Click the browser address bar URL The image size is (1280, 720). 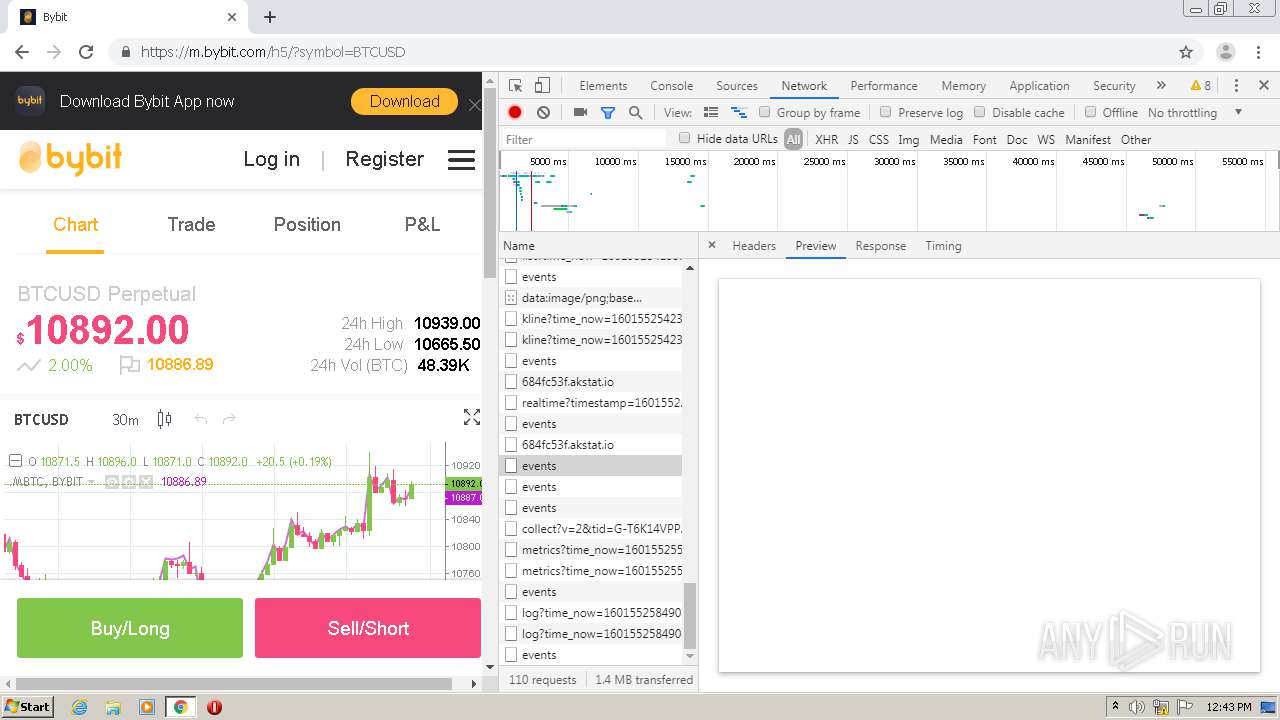(x=273, y=52)
